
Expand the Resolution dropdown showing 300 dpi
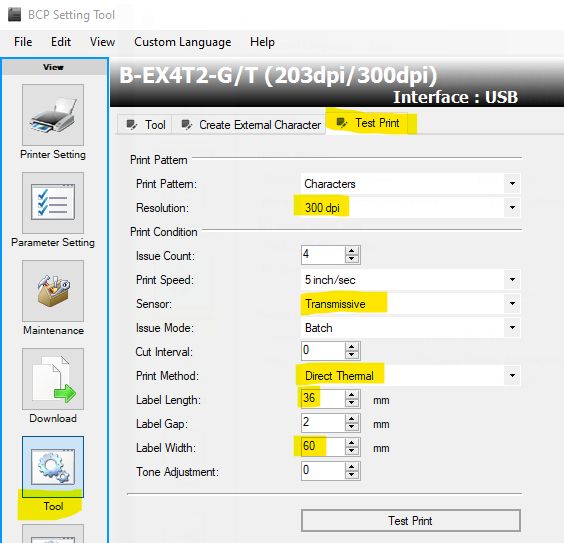pyautogui.click(x=513, y=207)
